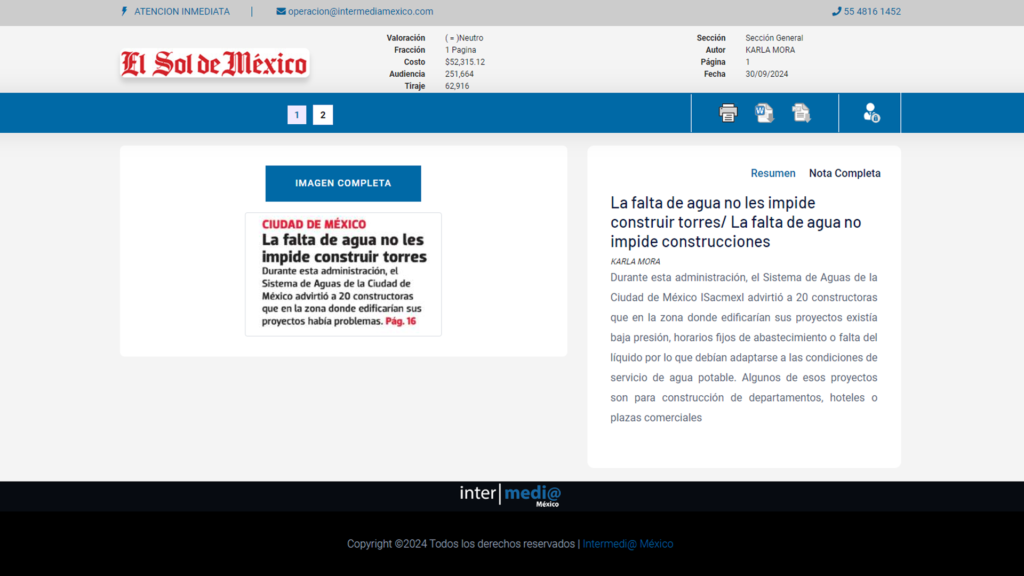
Task: Click the document copy icon in toolbar
Action: pos(801,113)
